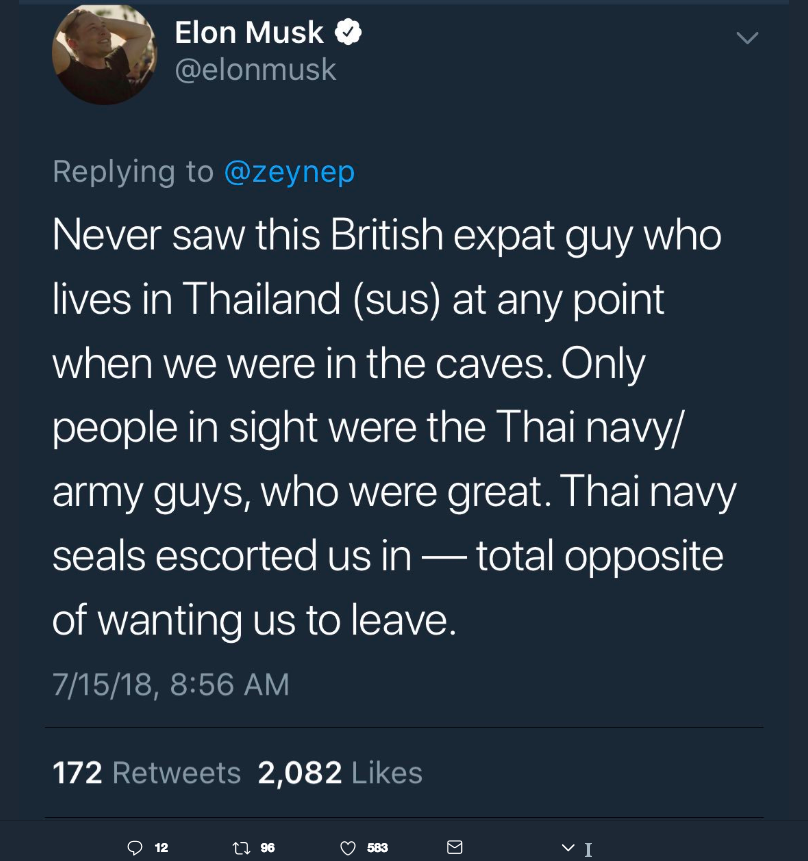
Task: View the 172 Retweets list
Action: coord(147,773)
